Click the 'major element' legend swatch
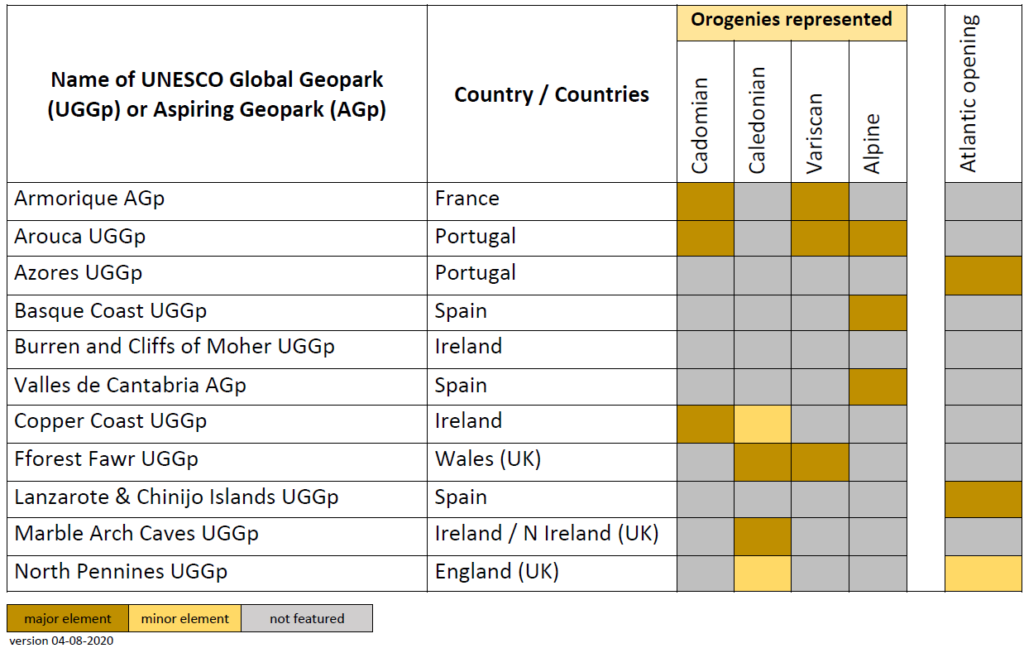Screen dimensions: 1024x648 [68, 618]
